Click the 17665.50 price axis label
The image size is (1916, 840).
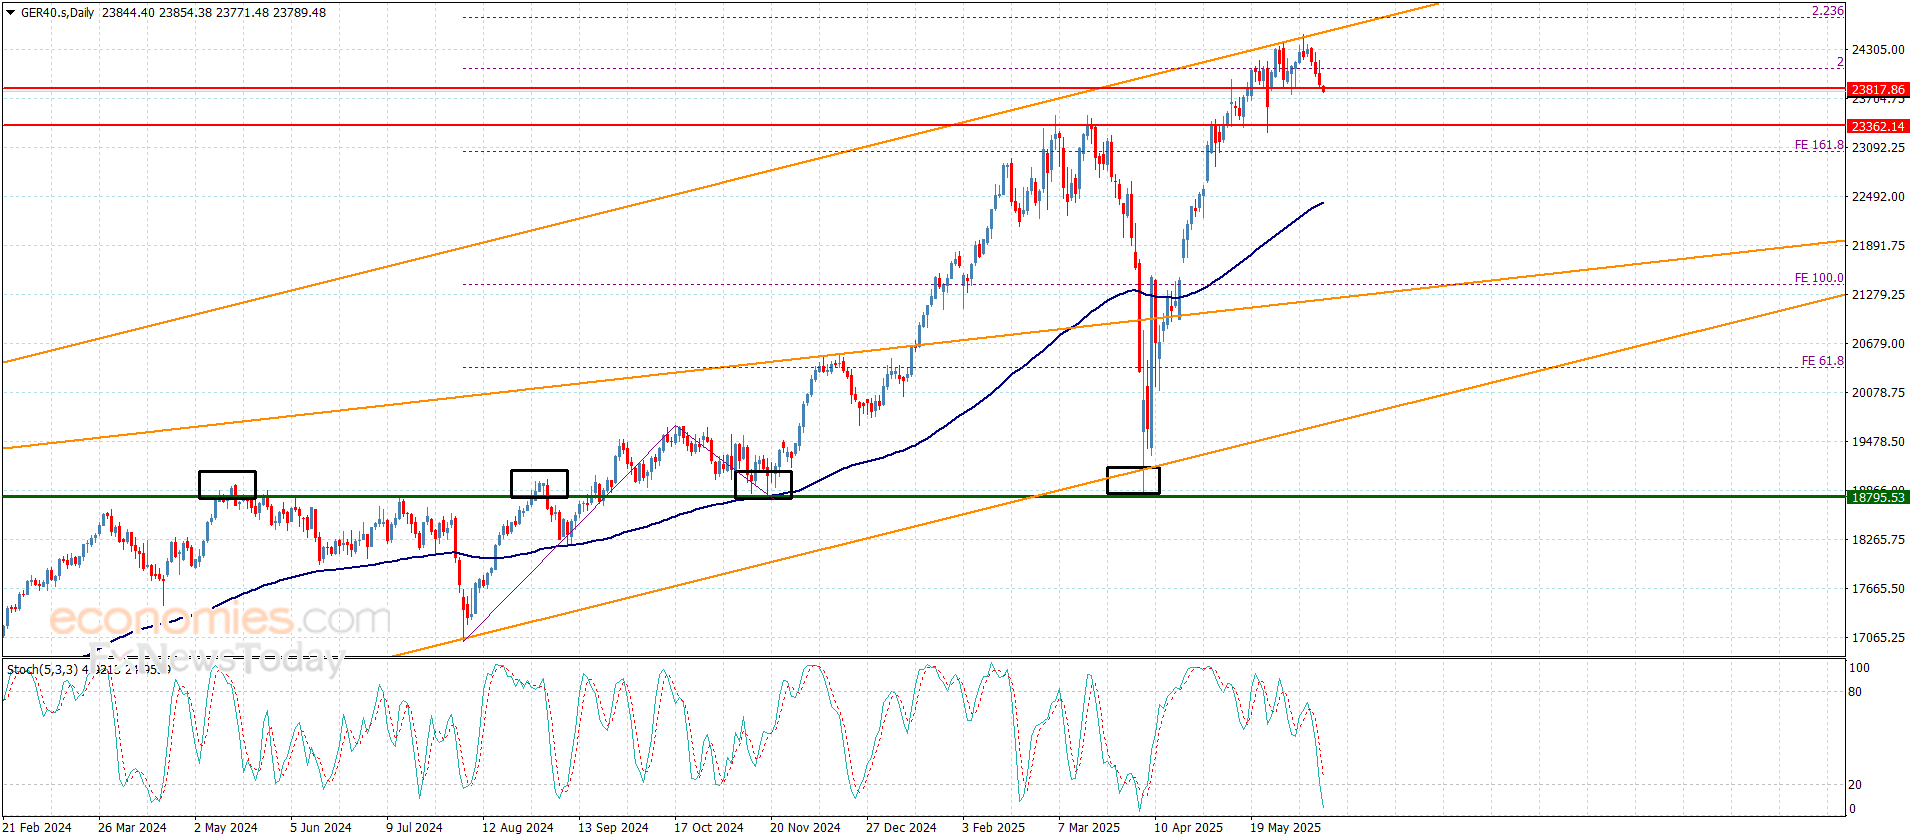(x=1878, y=588)
